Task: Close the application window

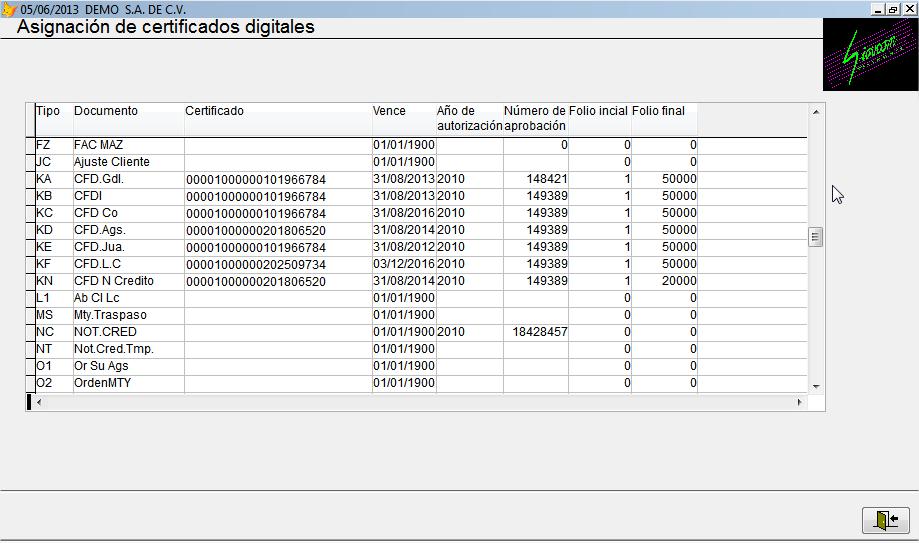Action: 909,9
